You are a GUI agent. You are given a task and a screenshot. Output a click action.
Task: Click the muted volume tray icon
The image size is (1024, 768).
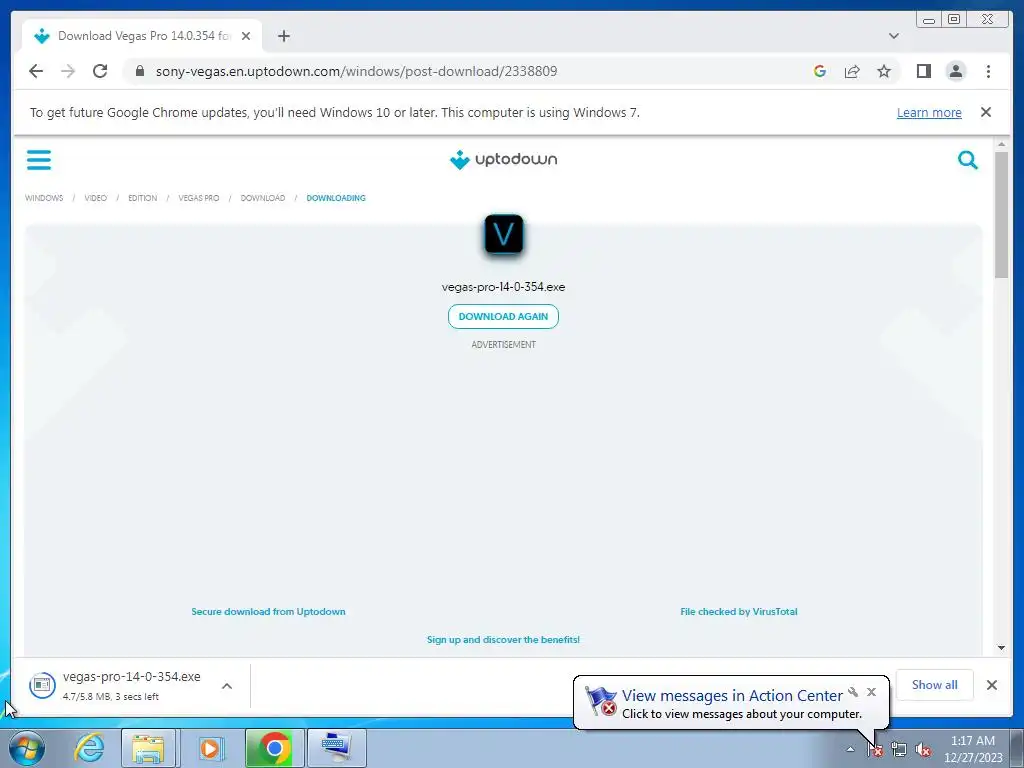click(x=923, y=750)
